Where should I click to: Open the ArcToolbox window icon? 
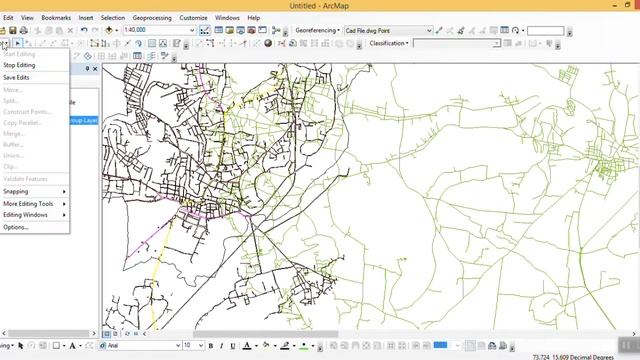point(251,30)
